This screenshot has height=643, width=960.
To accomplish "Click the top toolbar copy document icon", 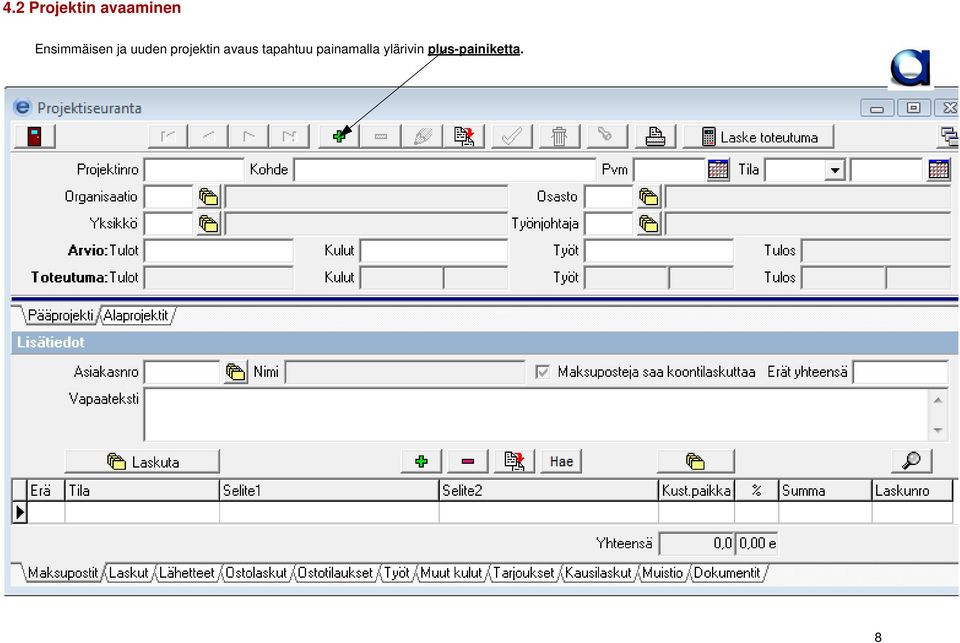I will [464, 137].
